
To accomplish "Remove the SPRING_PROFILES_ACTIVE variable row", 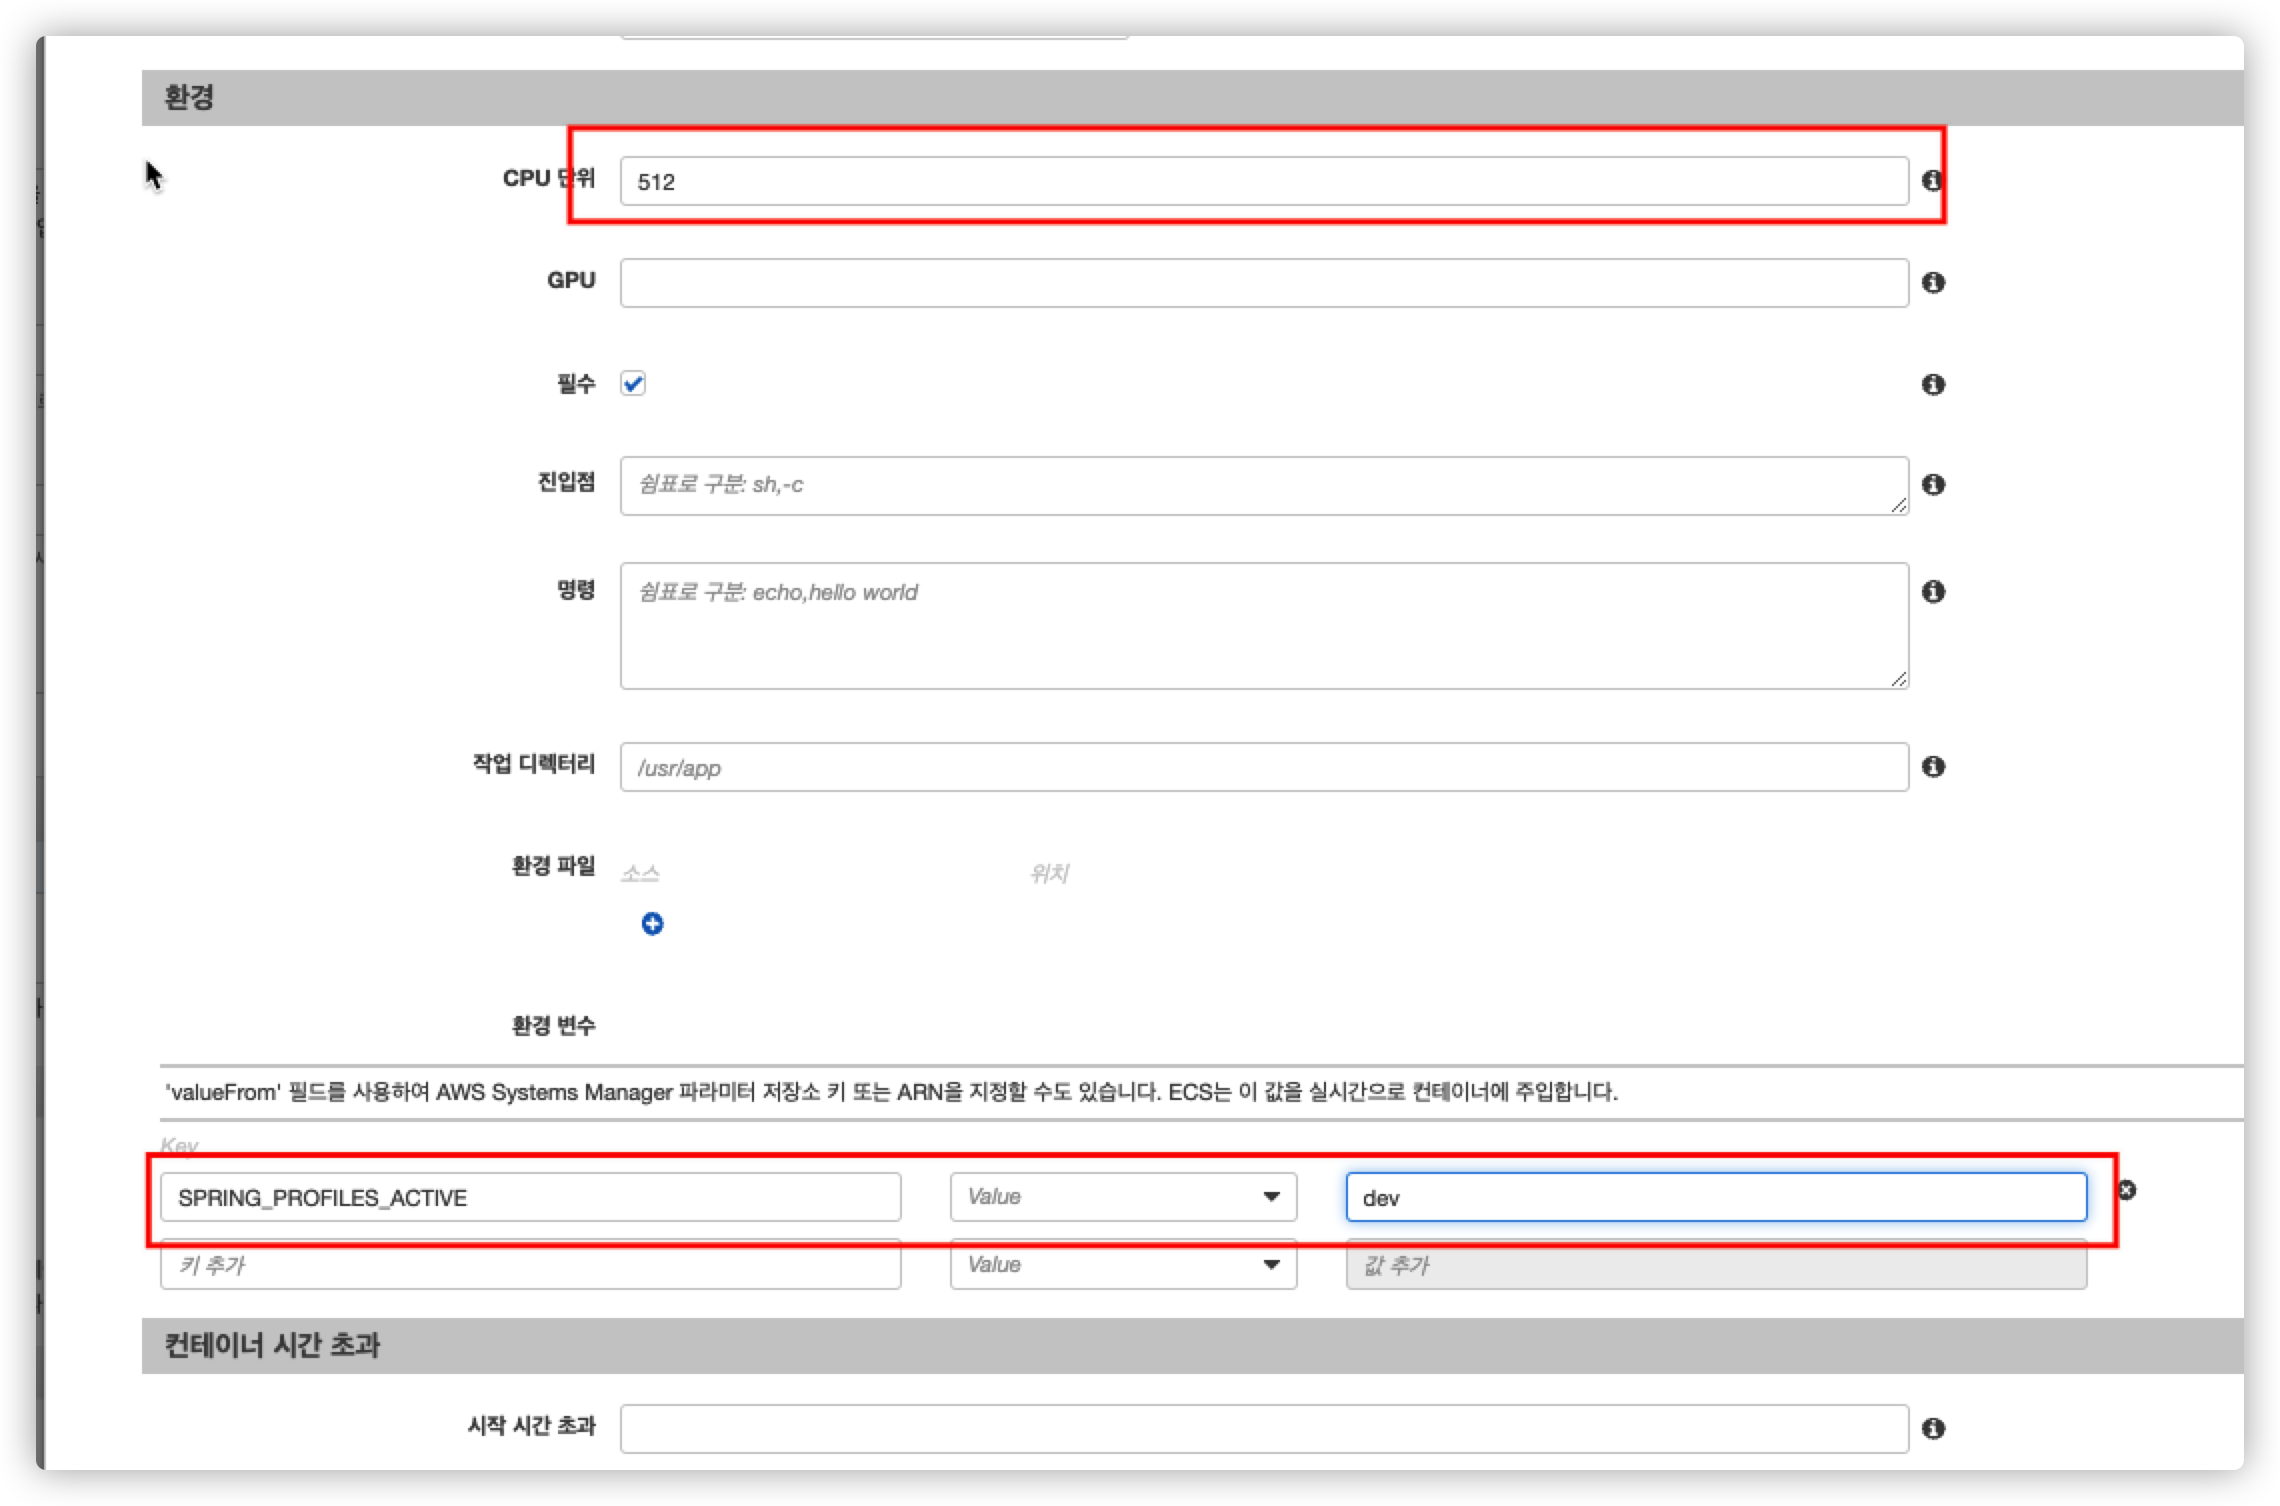I will click(2127, 1190).
